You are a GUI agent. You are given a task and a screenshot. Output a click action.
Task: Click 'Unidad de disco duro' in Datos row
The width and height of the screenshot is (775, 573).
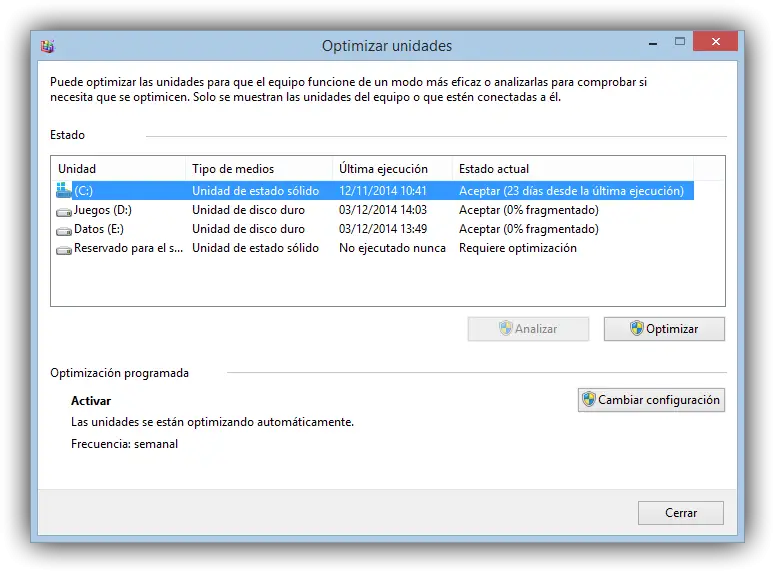pyautogui.click(x=248, y=229)
